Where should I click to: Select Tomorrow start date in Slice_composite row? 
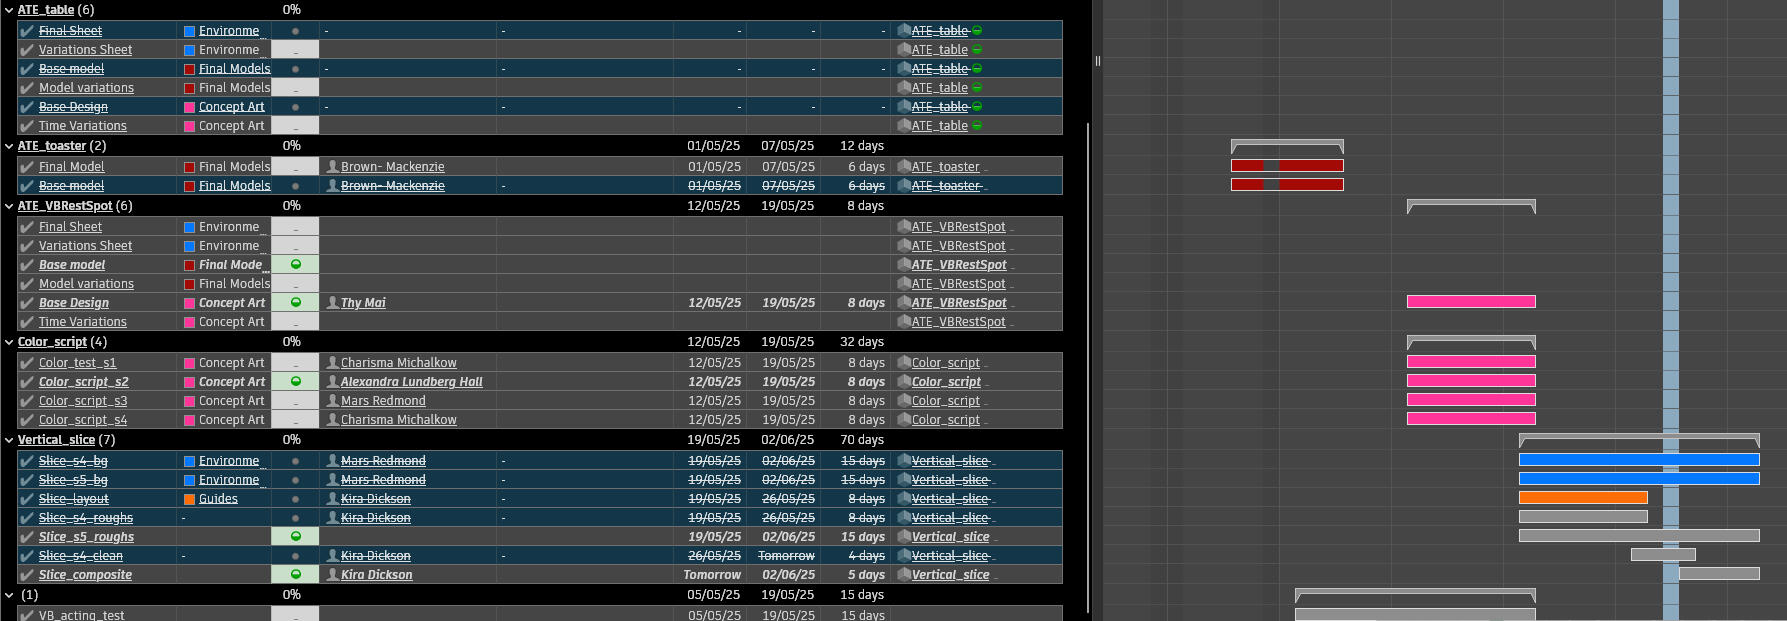(x=712, y=575)
